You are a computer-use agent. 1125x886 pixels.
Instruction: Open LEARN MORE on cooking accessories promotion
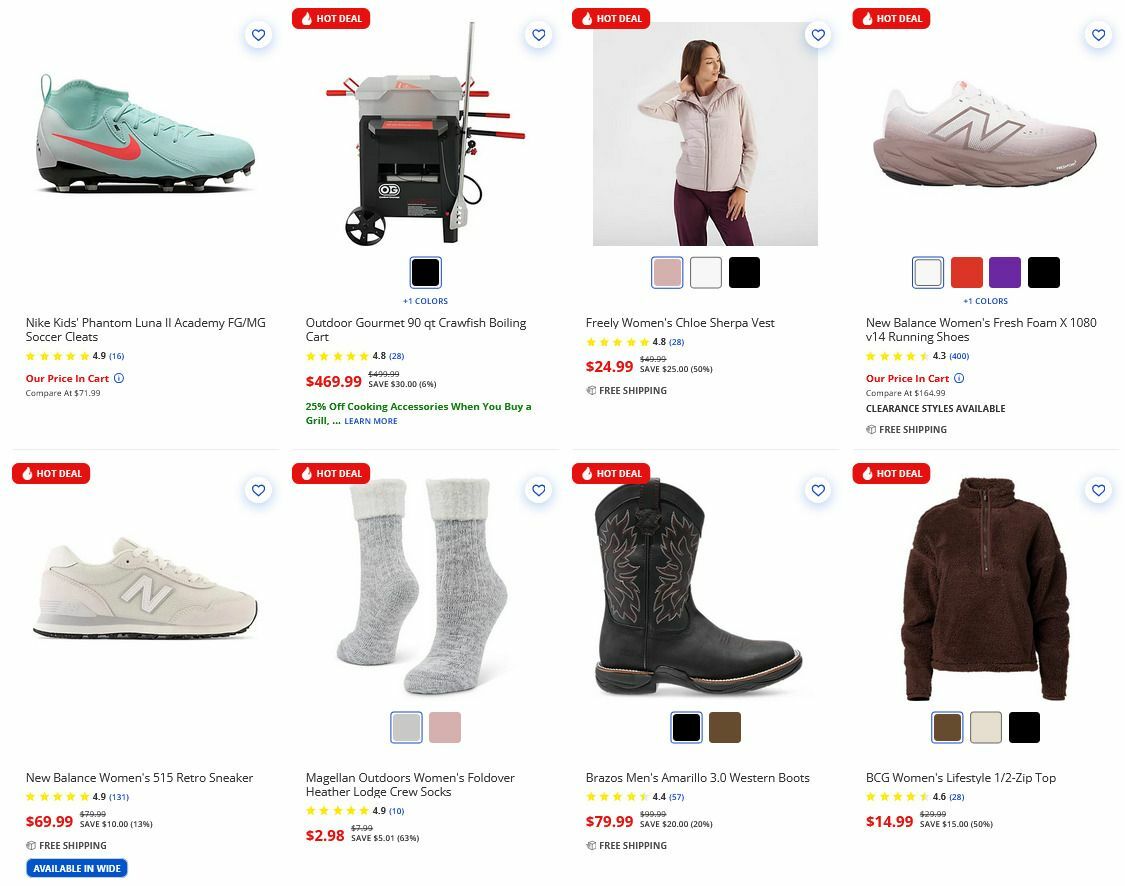pos(370,420)
